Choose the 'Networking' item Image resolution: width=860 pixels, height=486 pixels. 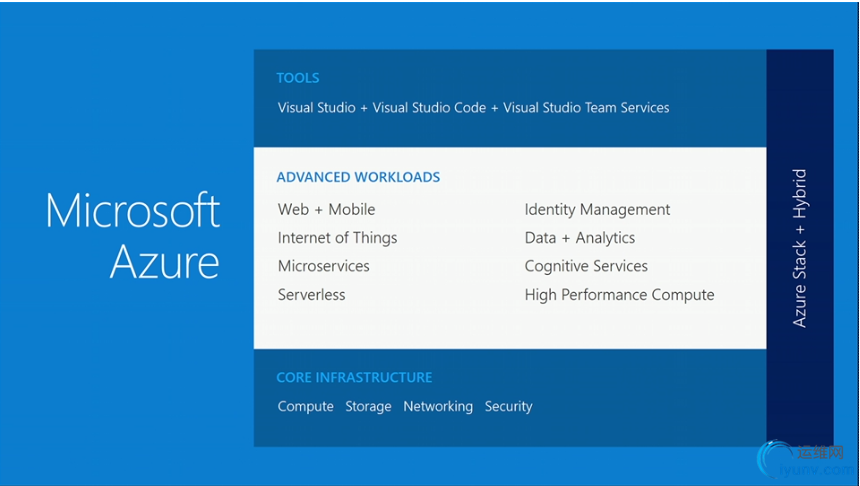tap(438, 406)
